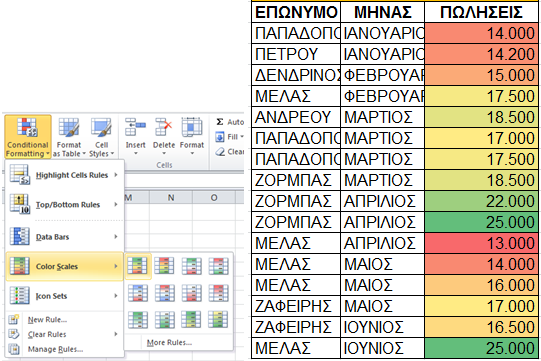Open the Conditional Formatting dropdown button

point(28,137)
